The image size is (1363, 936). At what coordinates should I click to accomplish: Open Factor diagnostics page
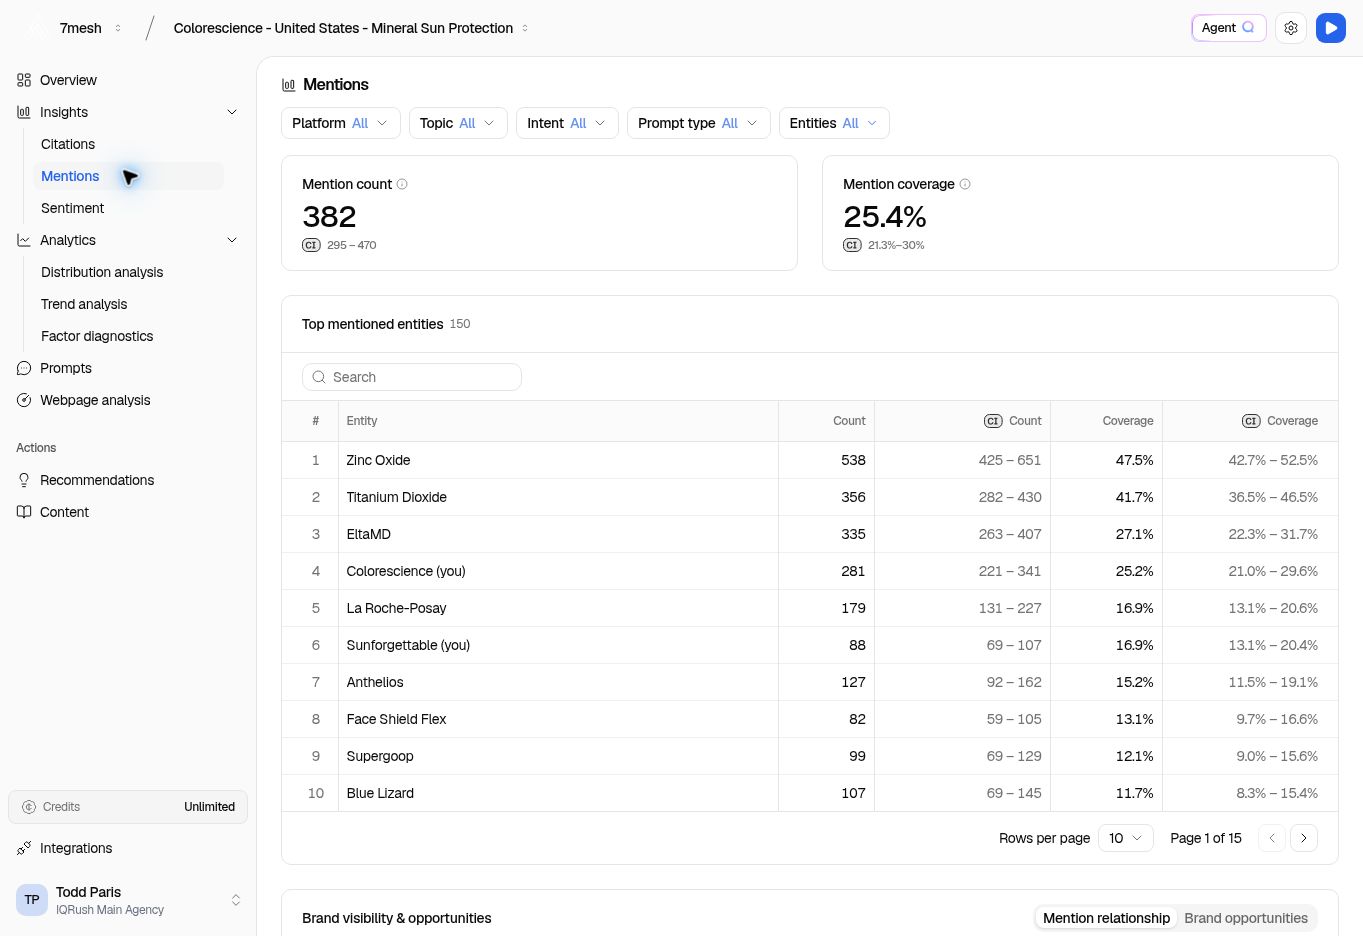coord(97,336)
